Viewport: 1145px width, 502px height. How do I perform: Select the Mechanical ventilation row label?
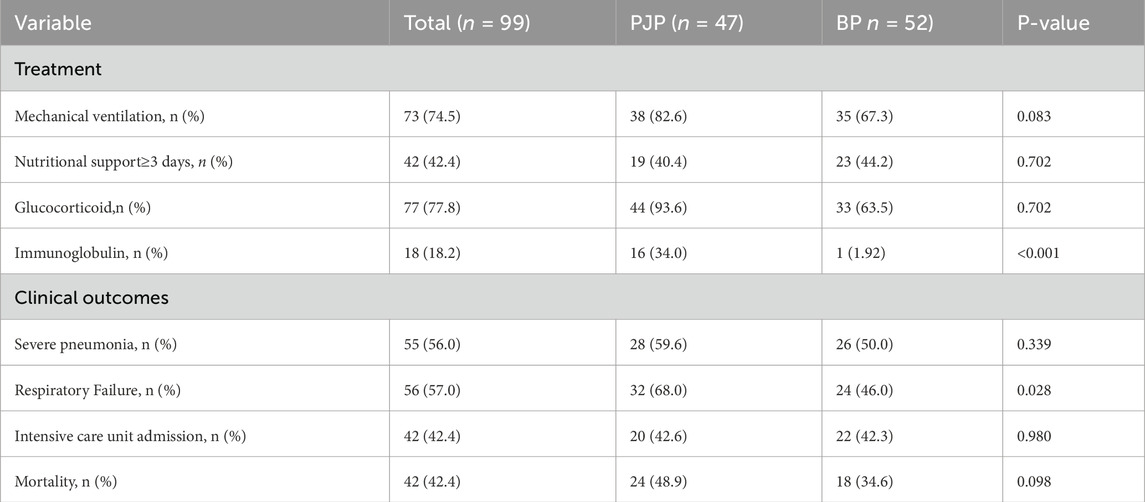click(107, 116)
